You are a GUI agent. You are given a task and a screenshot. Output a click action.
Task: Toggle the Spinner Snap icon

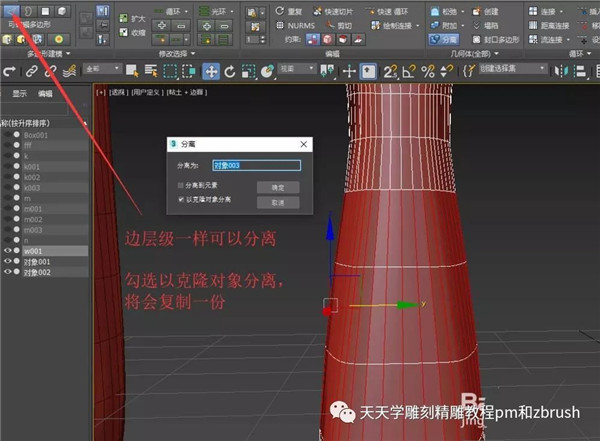click(x=446, y=71)
